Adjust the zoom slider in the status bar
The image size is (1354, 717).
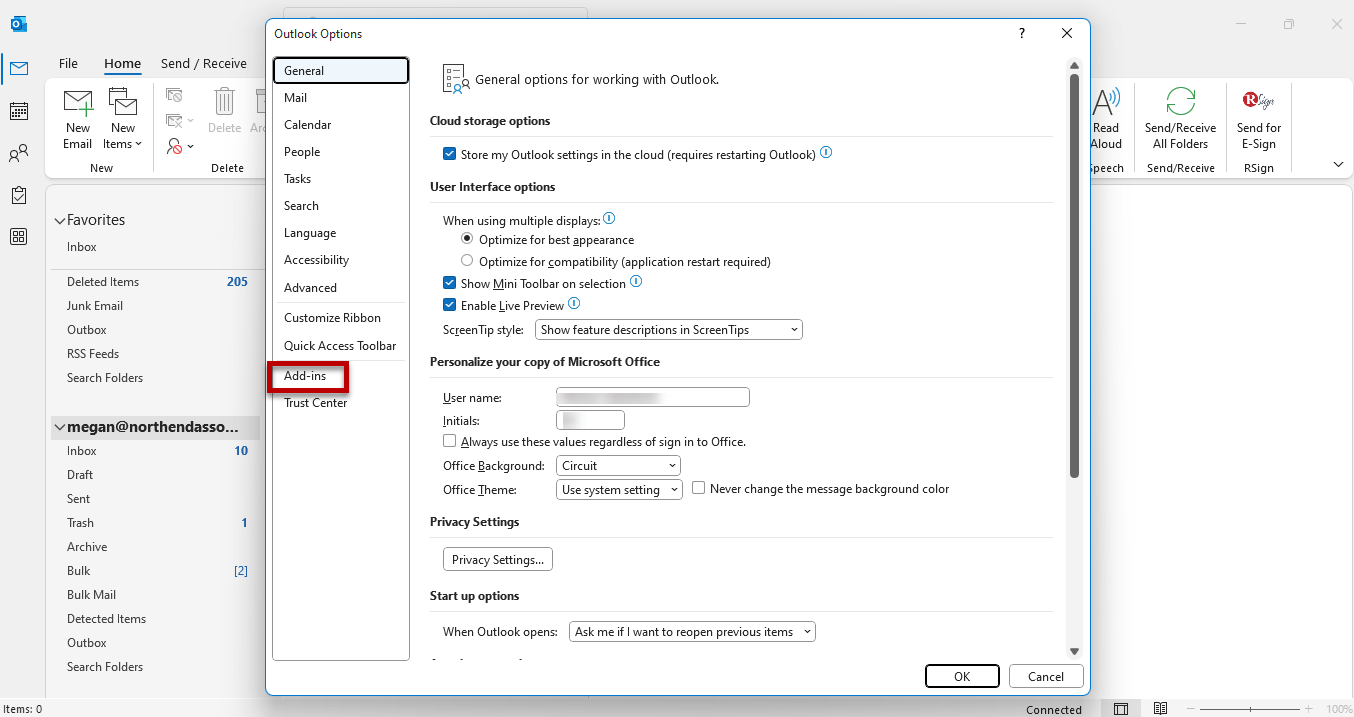[x=1252, y=709]
